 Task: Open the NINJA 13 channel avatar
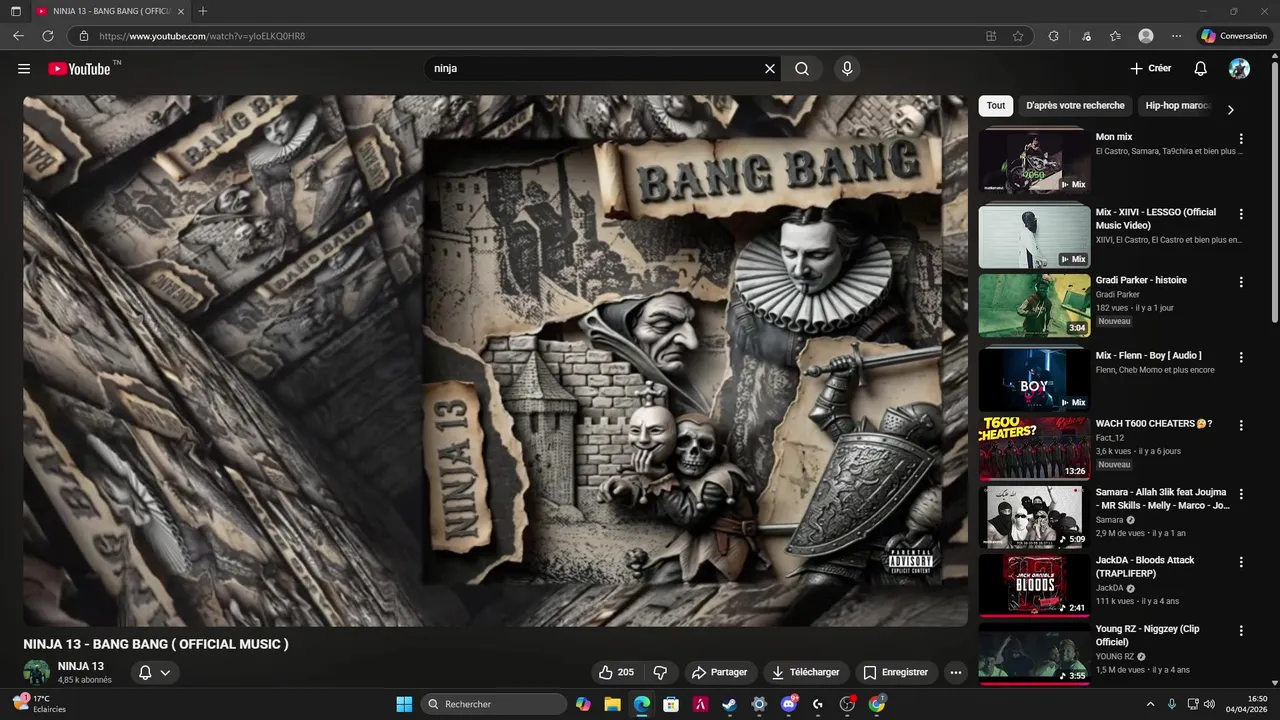click(37, 672)
